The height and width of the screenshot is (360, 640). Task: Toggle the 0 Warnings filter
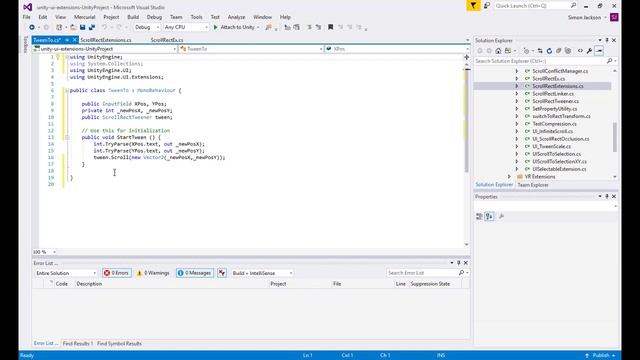153,273
